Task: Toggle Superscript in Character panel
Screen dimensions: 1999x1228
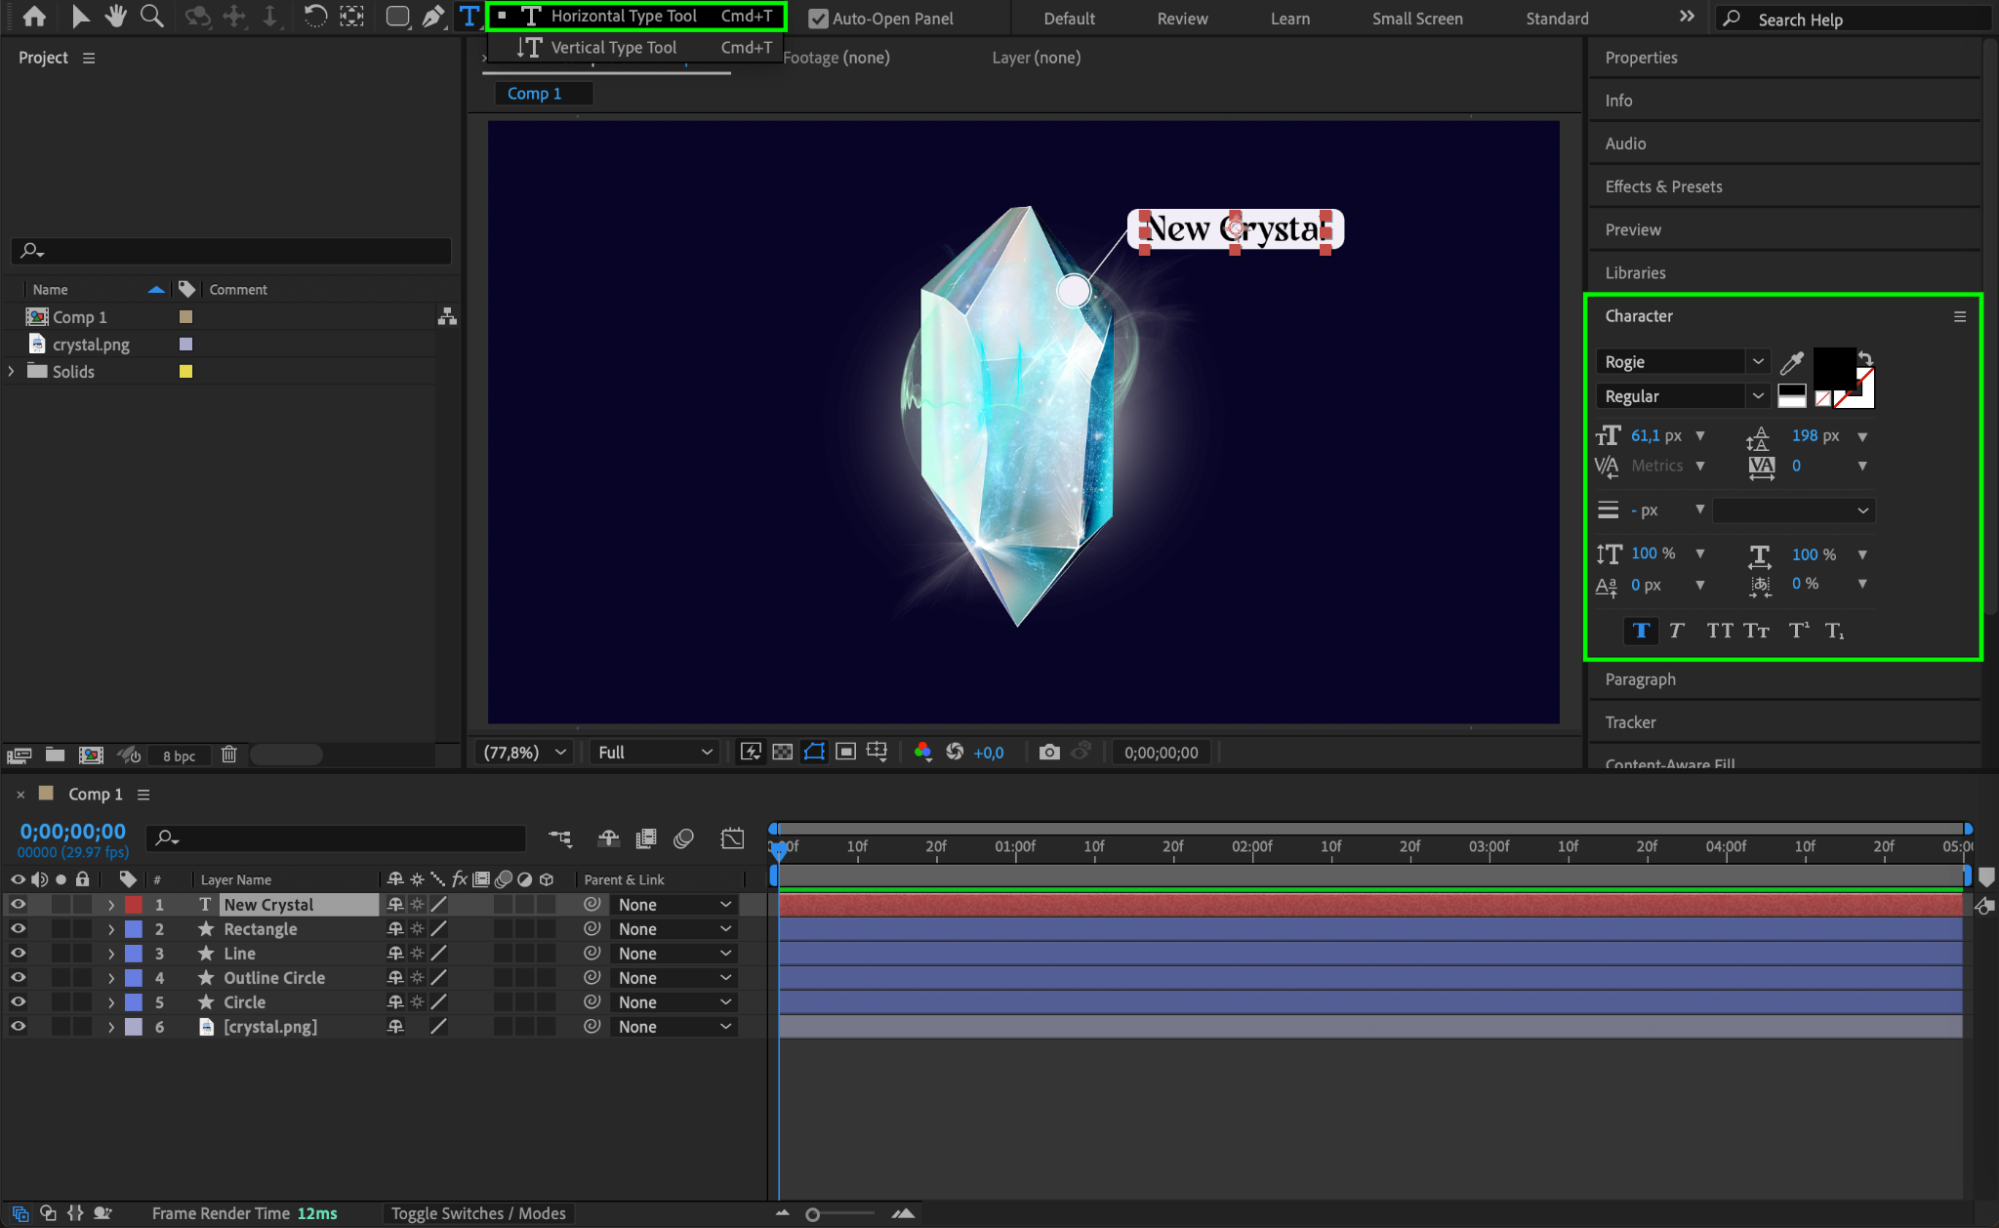Action: pyautogui.click(x=1799, y=631)
